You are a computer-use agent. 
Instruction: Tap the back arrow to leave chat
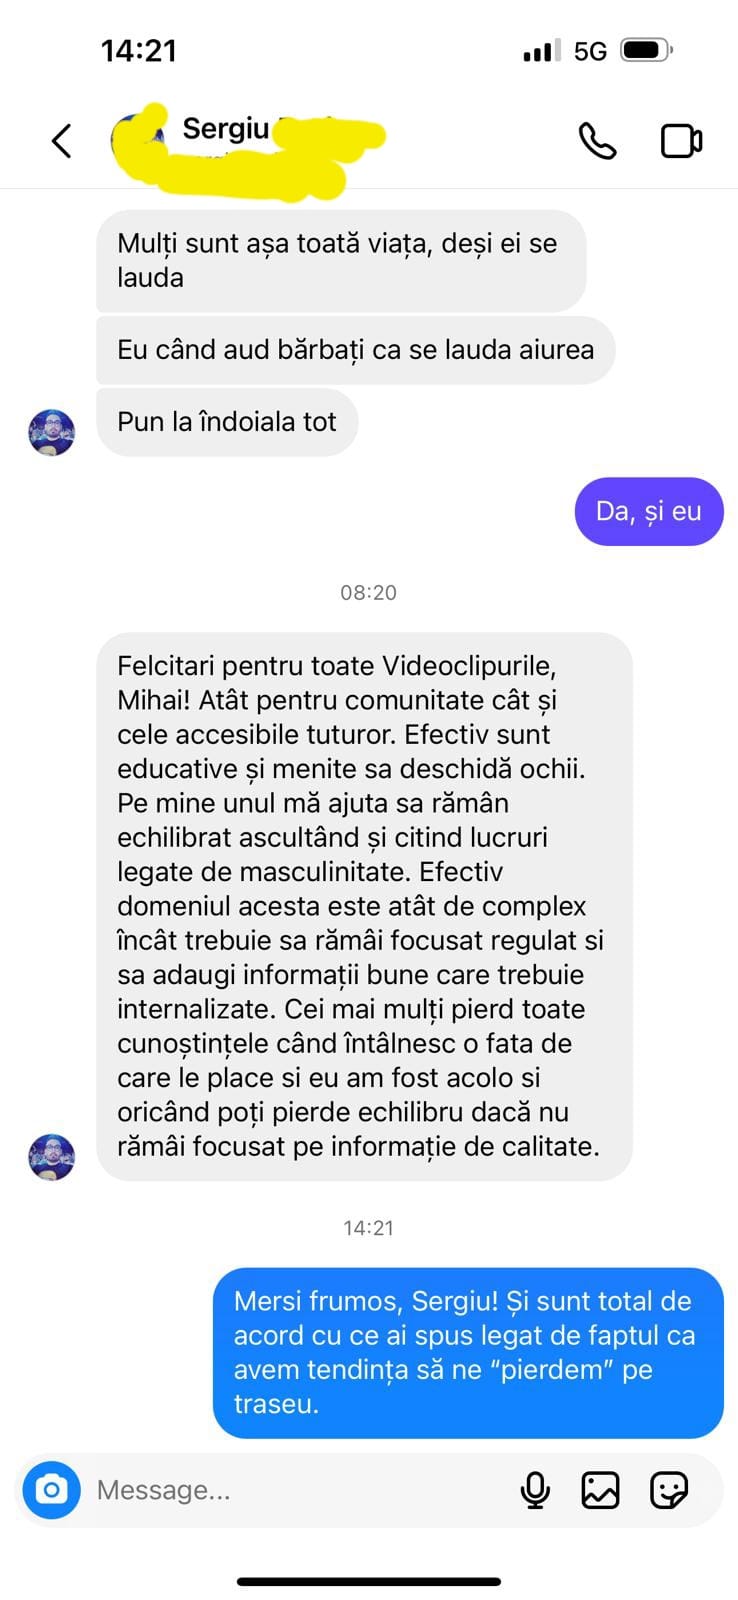pyautogui.click(x=62, y=141)
